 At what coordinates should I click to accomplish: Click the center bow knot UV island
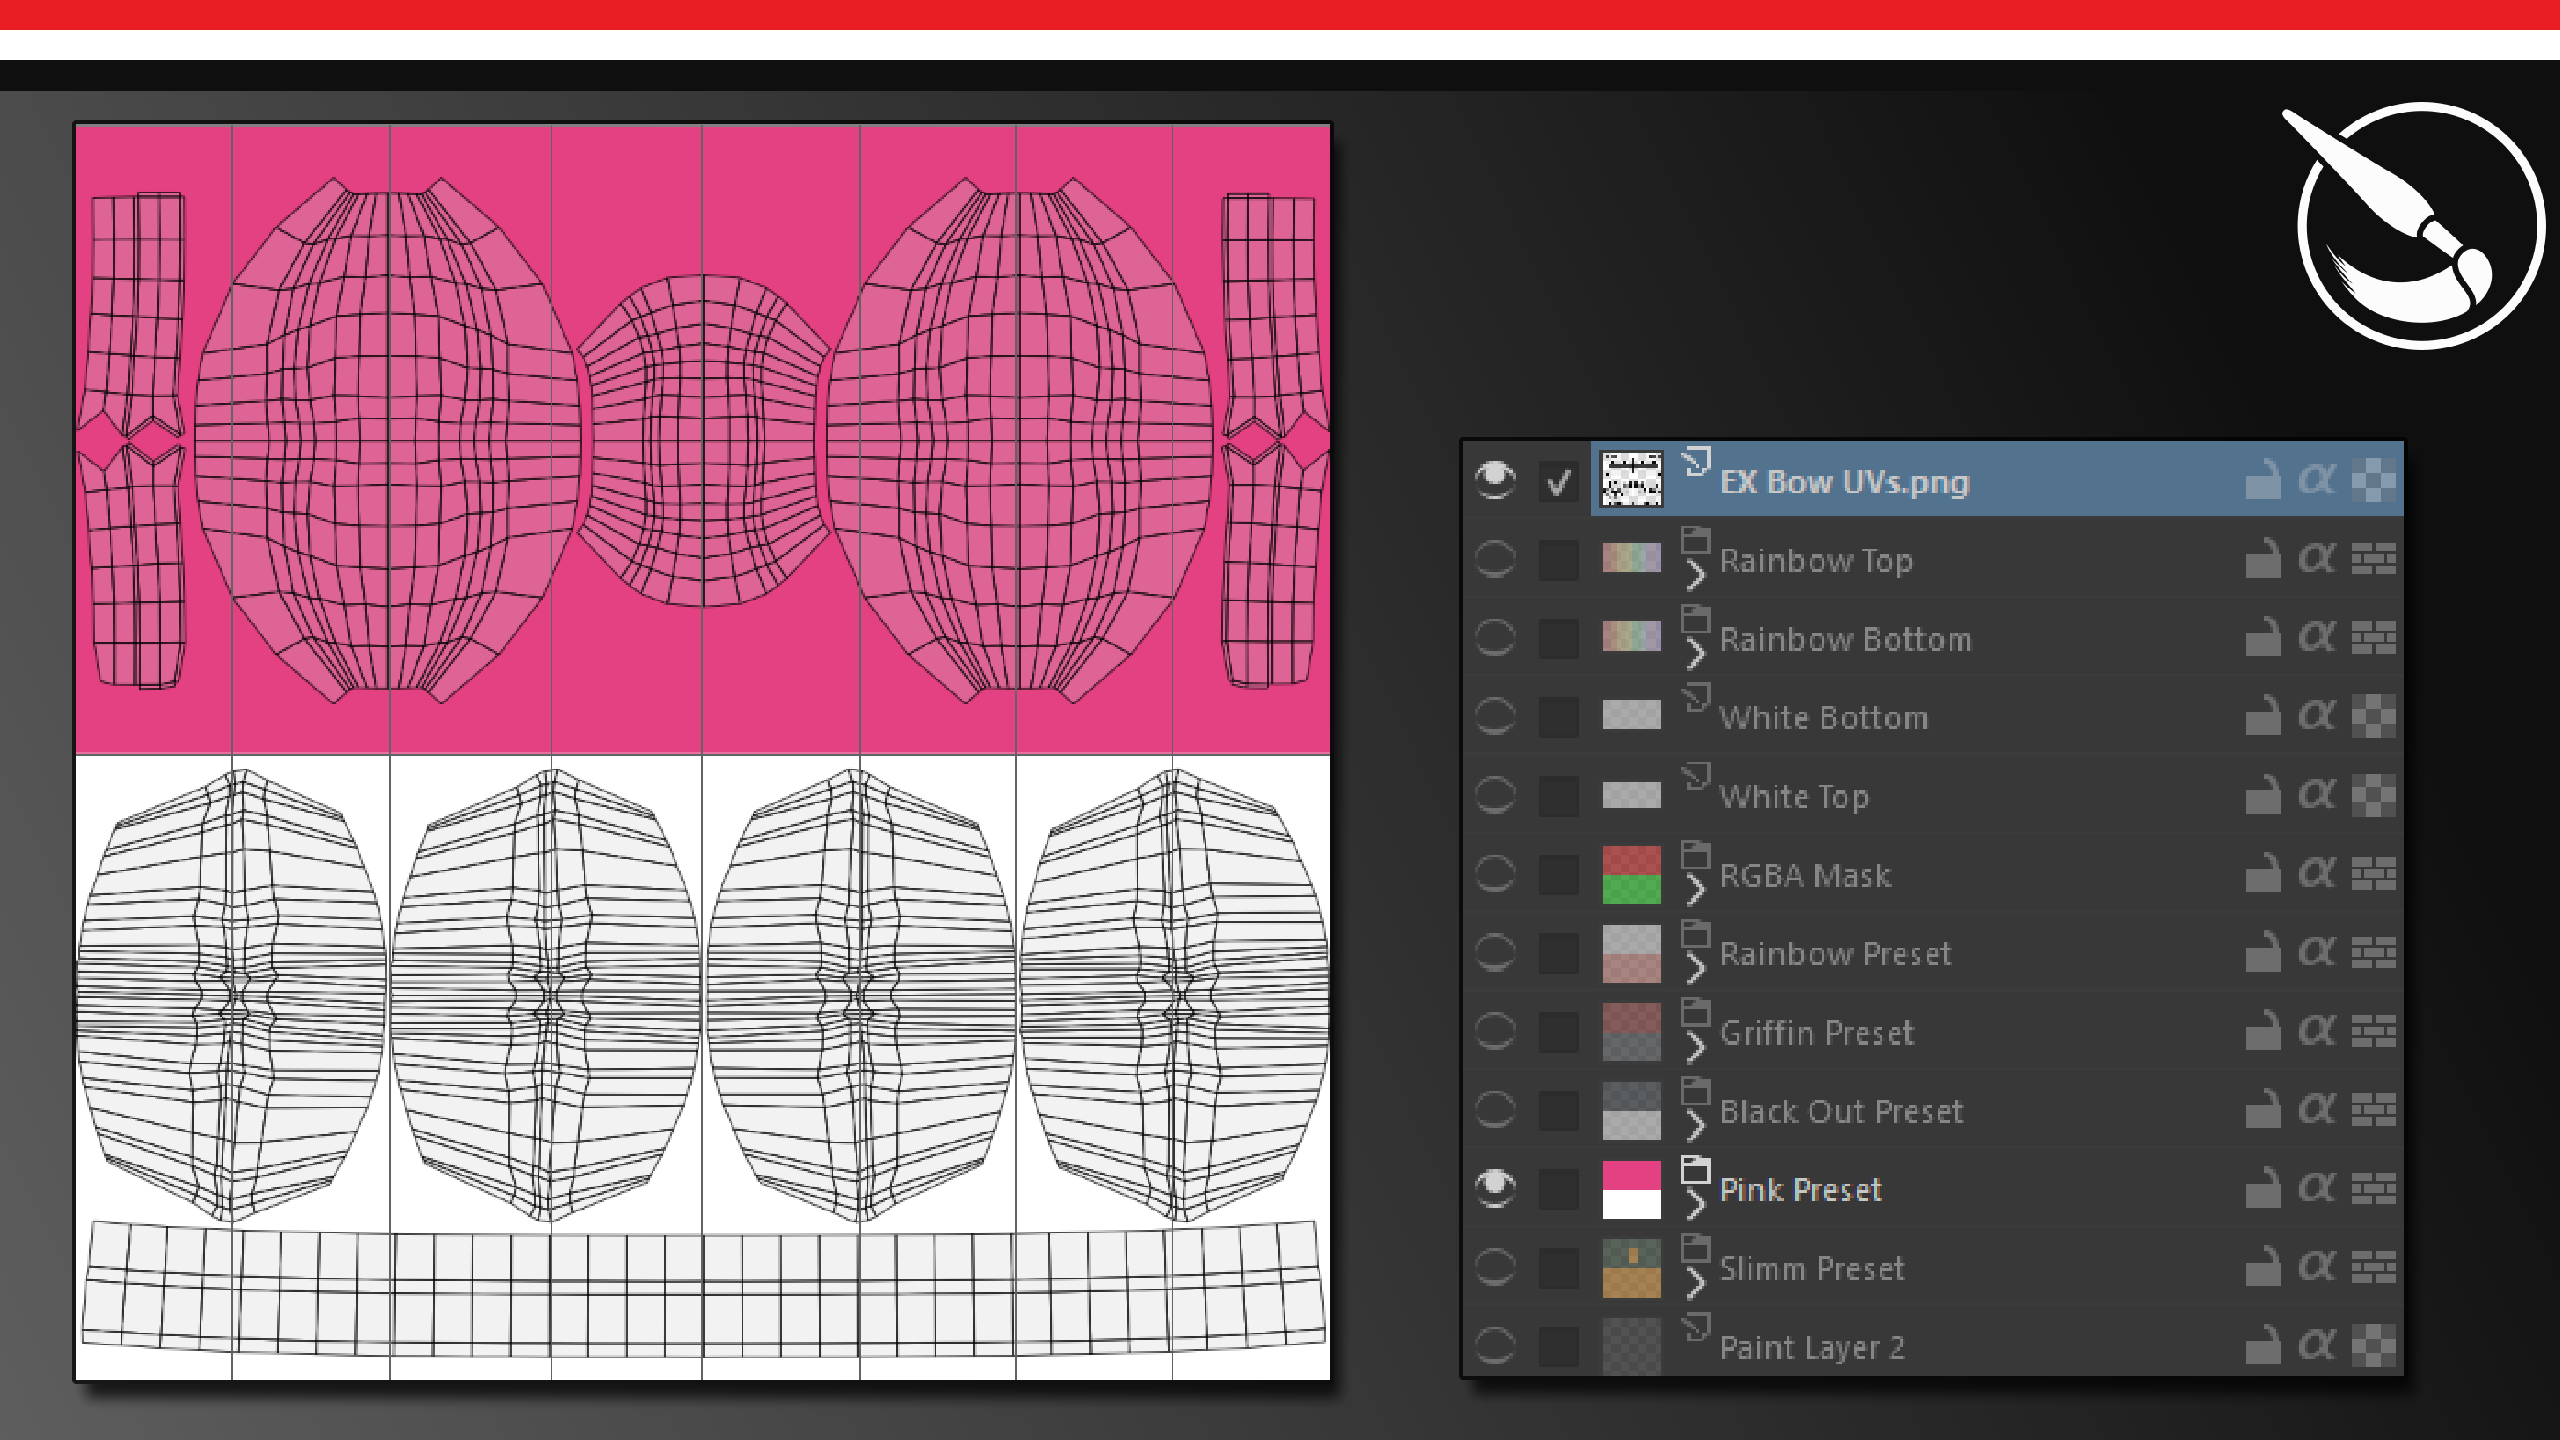(703, 440)
